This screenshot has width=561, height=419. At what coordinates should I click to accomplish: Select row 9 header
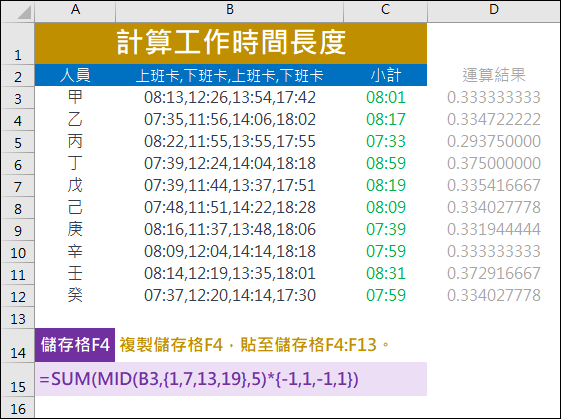[x=18, y=230]
